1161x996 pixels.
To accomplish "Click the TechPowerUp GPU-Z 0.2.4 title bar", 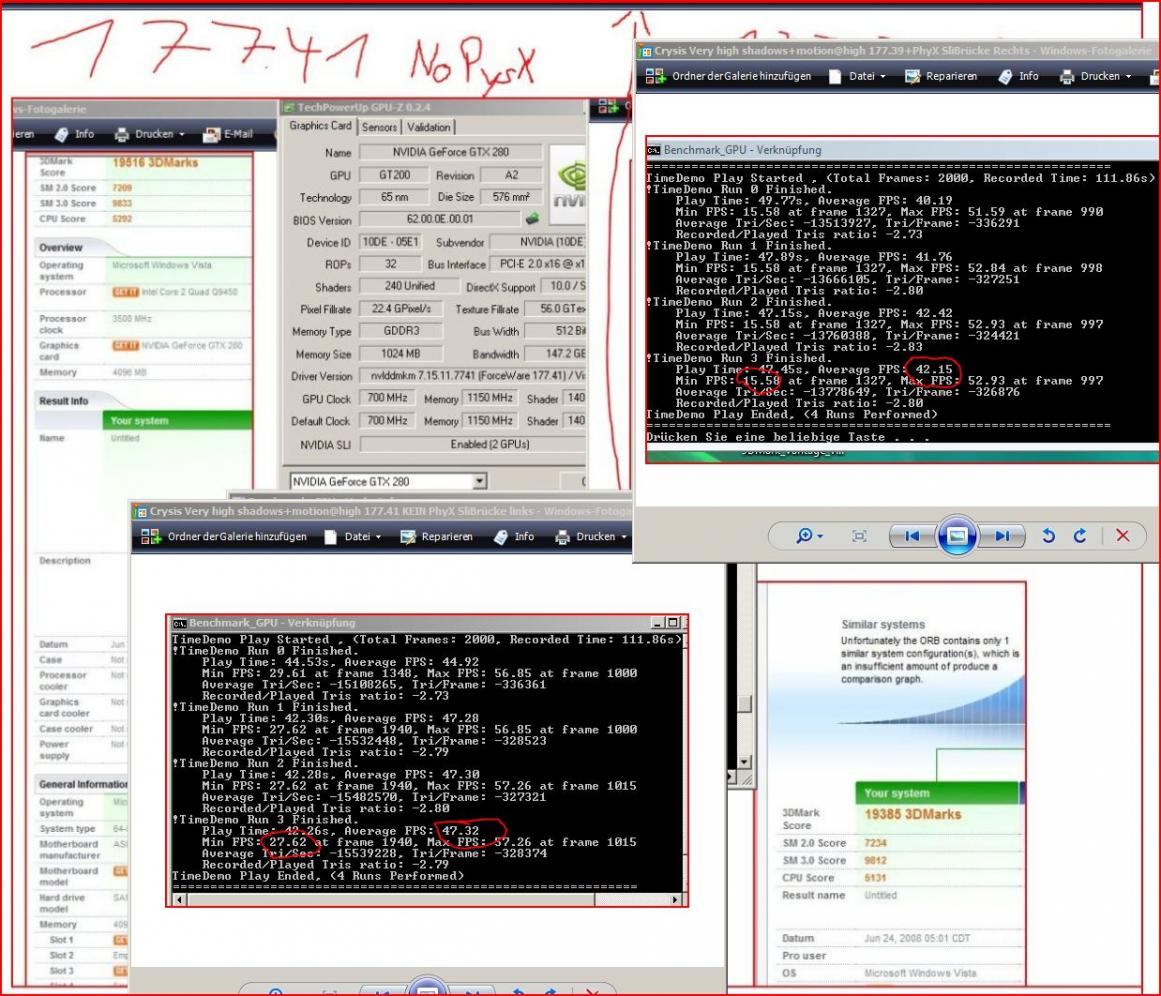I will pos(435,107).
